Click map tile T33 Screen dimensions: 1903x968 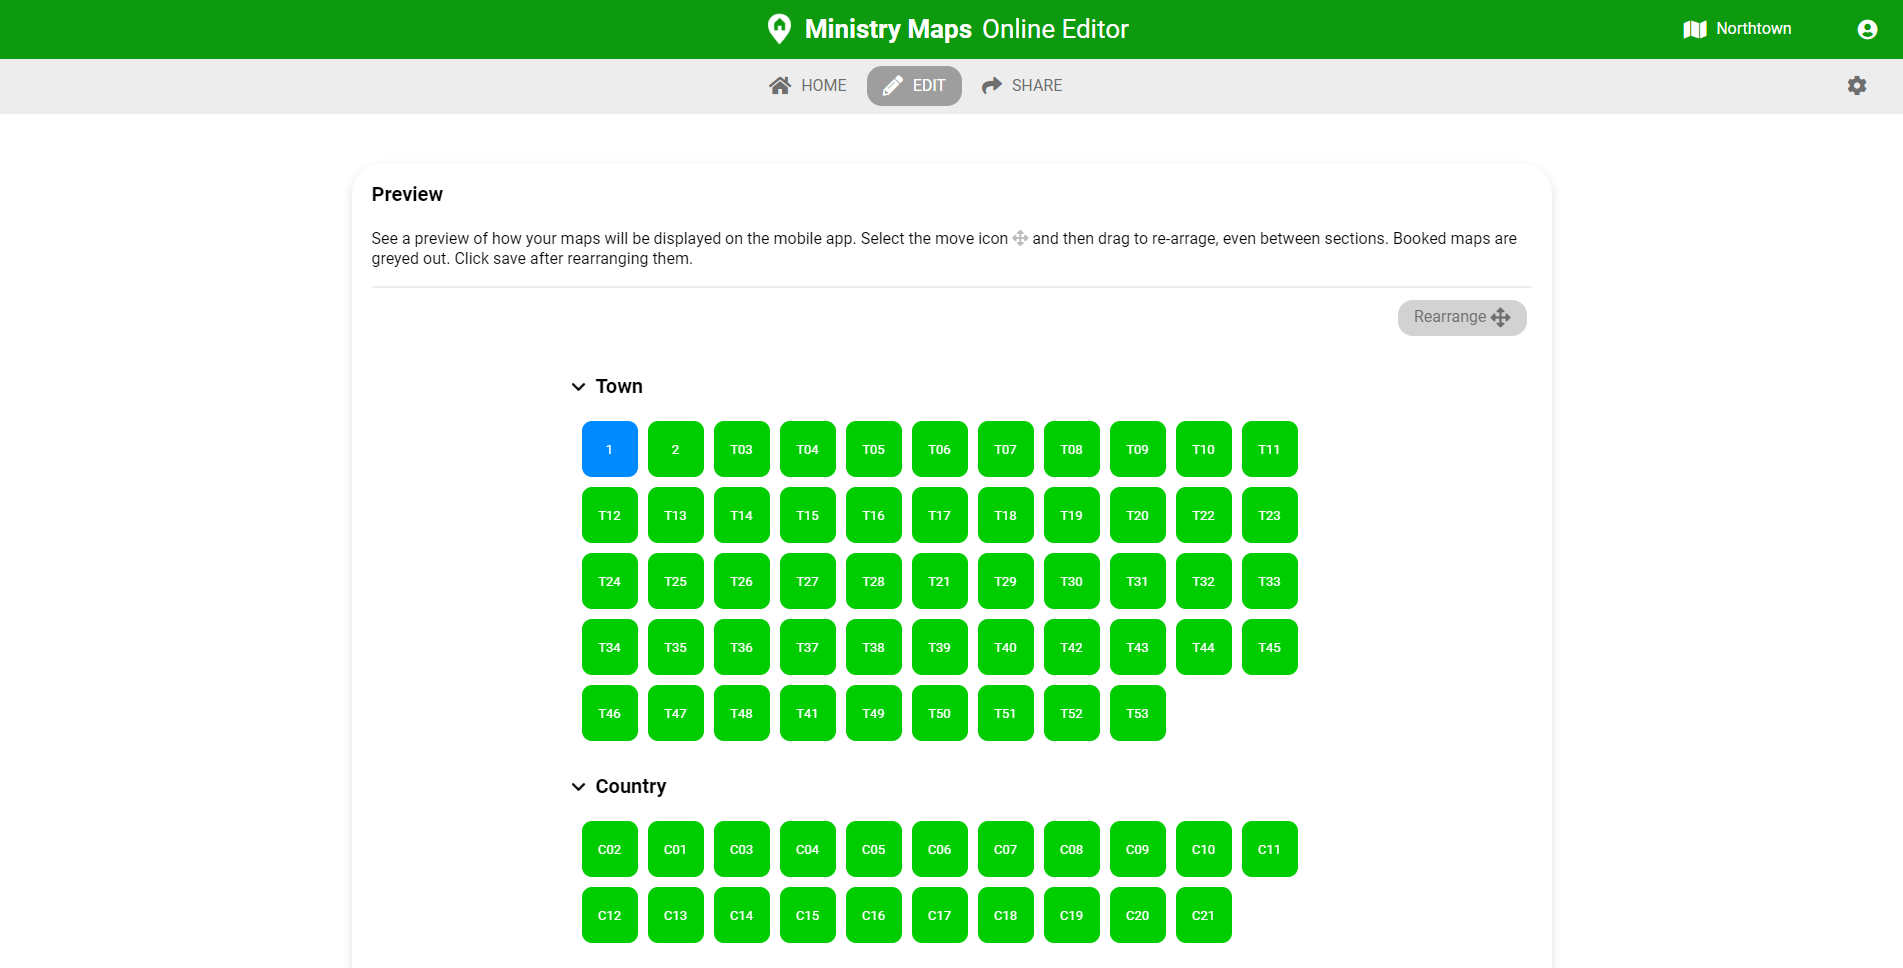tap(1270, 581)
